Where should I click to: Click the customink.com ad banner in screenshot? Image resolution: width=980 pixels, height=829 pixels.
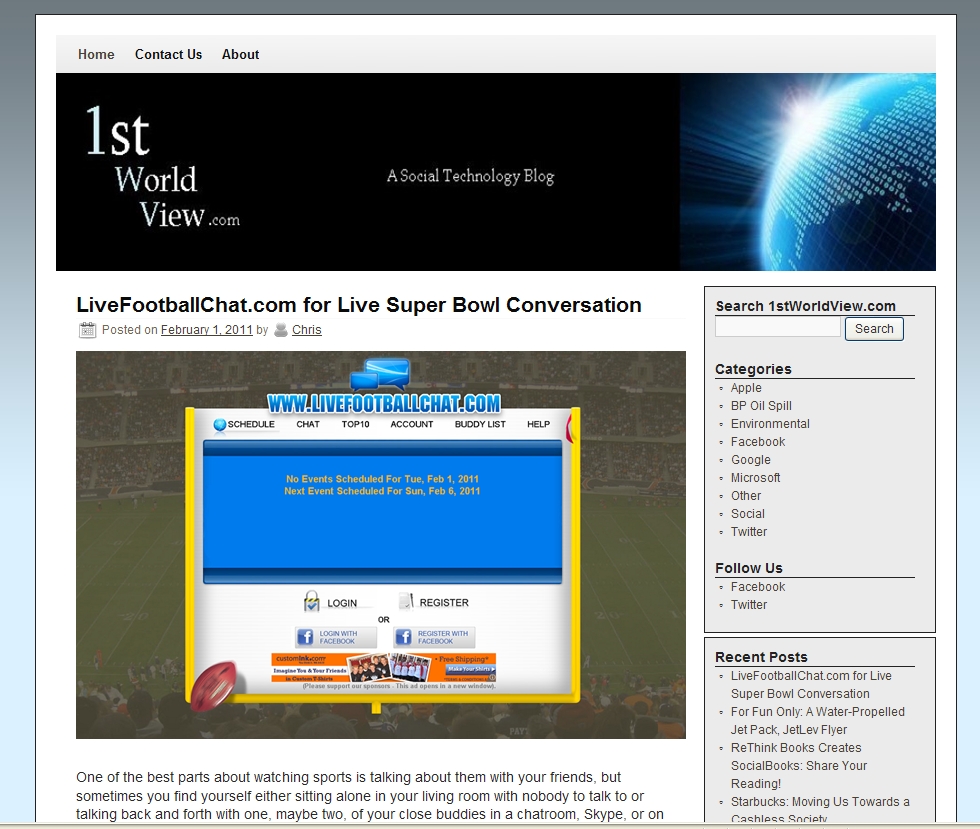pyautogui.click(x=383, y=668)
